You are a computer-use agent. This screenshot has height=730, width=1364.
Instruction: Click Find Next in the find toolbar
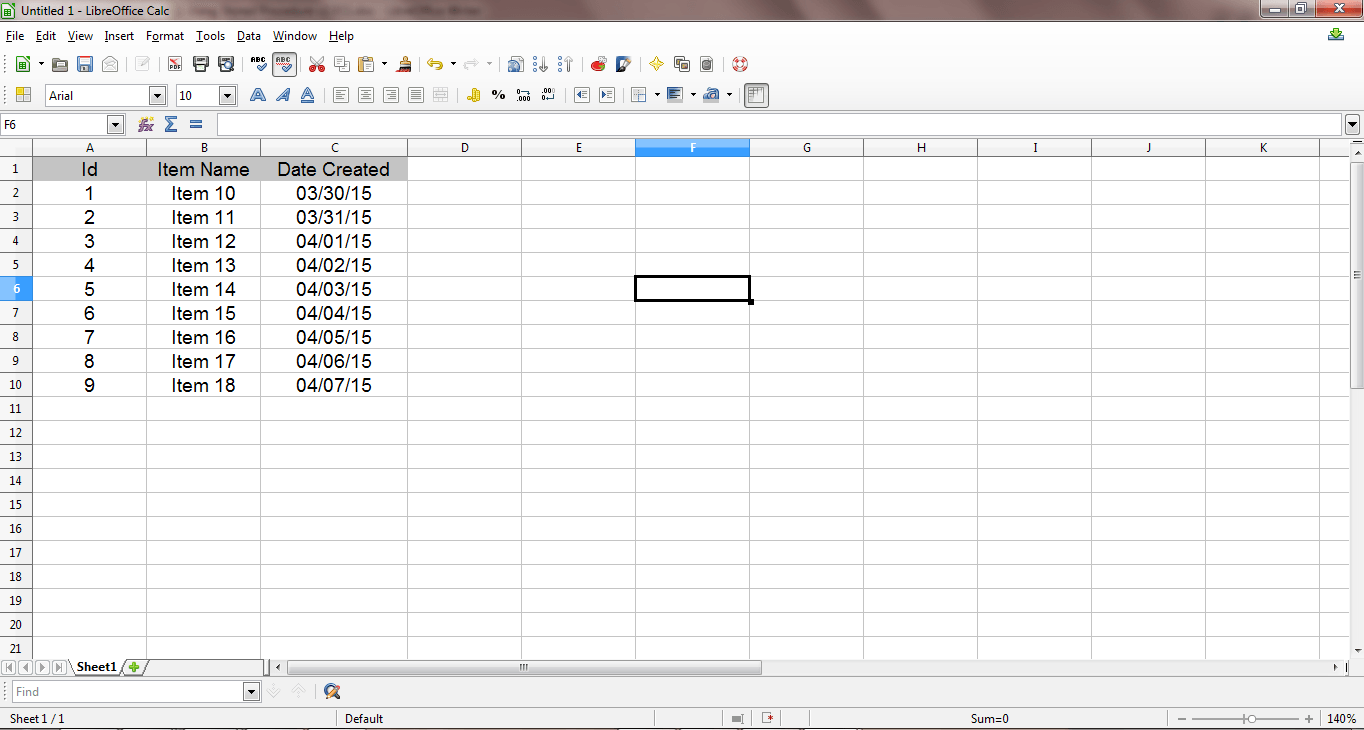click(x=272, y=691)
